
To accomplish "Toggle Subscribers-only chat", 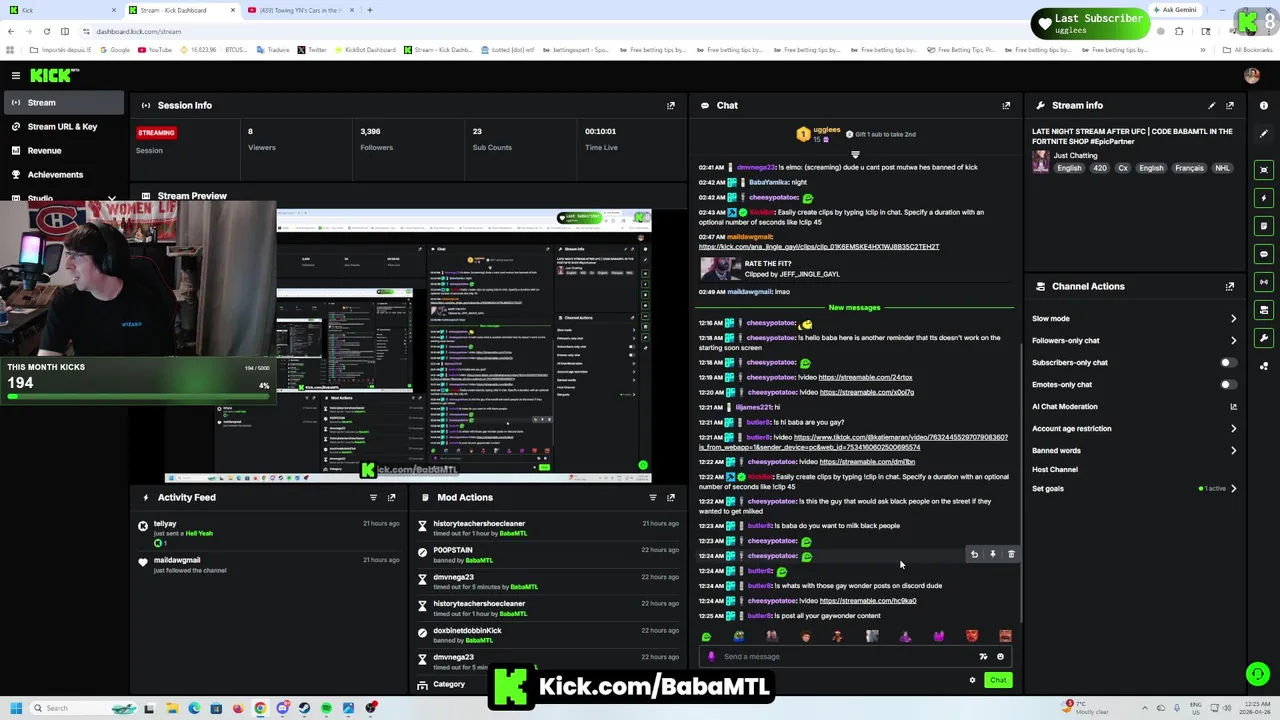I will point(1228,363).
